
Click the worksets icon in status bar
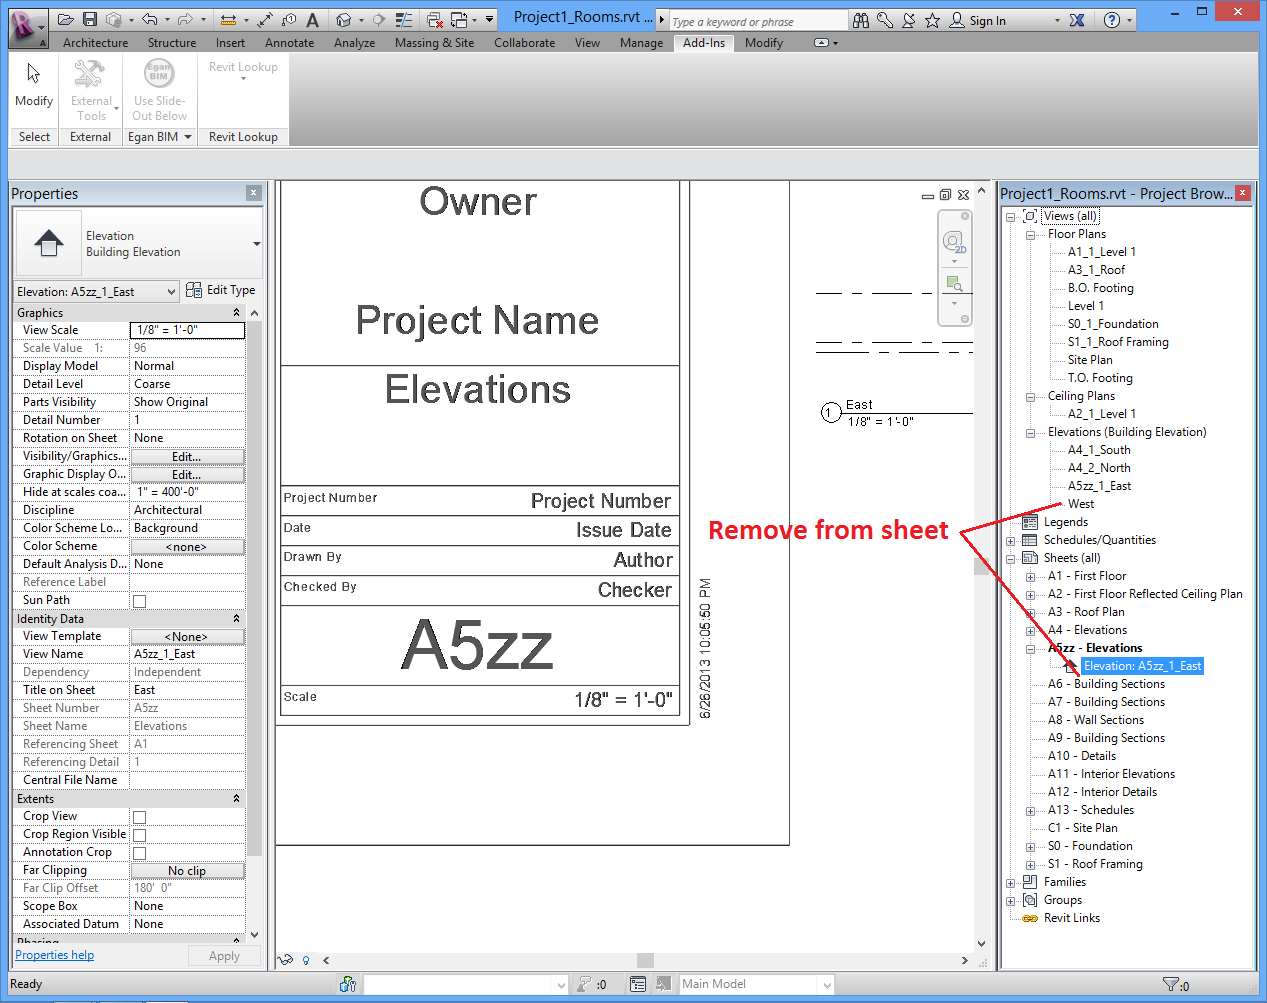(348, 984)
